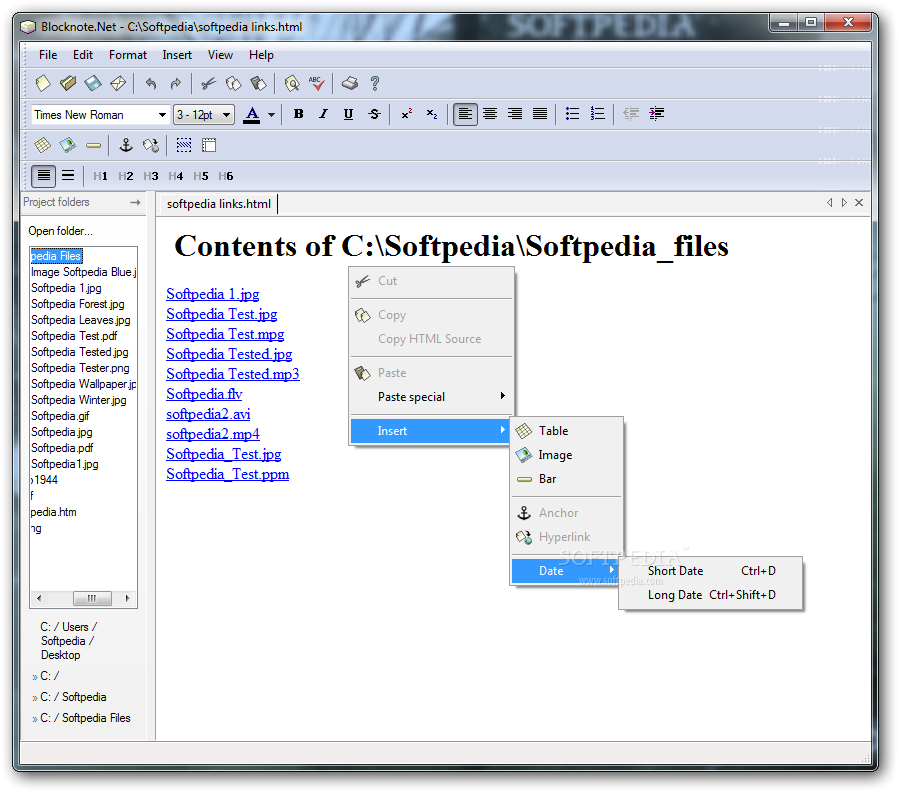
Task: Increase indent with indent icon
Action: [656, 114]
